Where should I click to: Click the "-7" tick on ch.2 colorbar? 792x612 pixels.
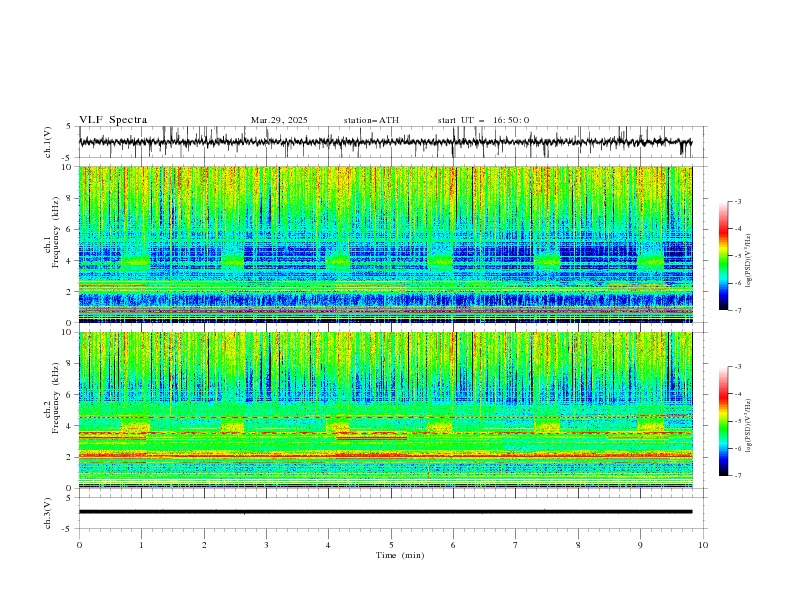pos(737,476)
